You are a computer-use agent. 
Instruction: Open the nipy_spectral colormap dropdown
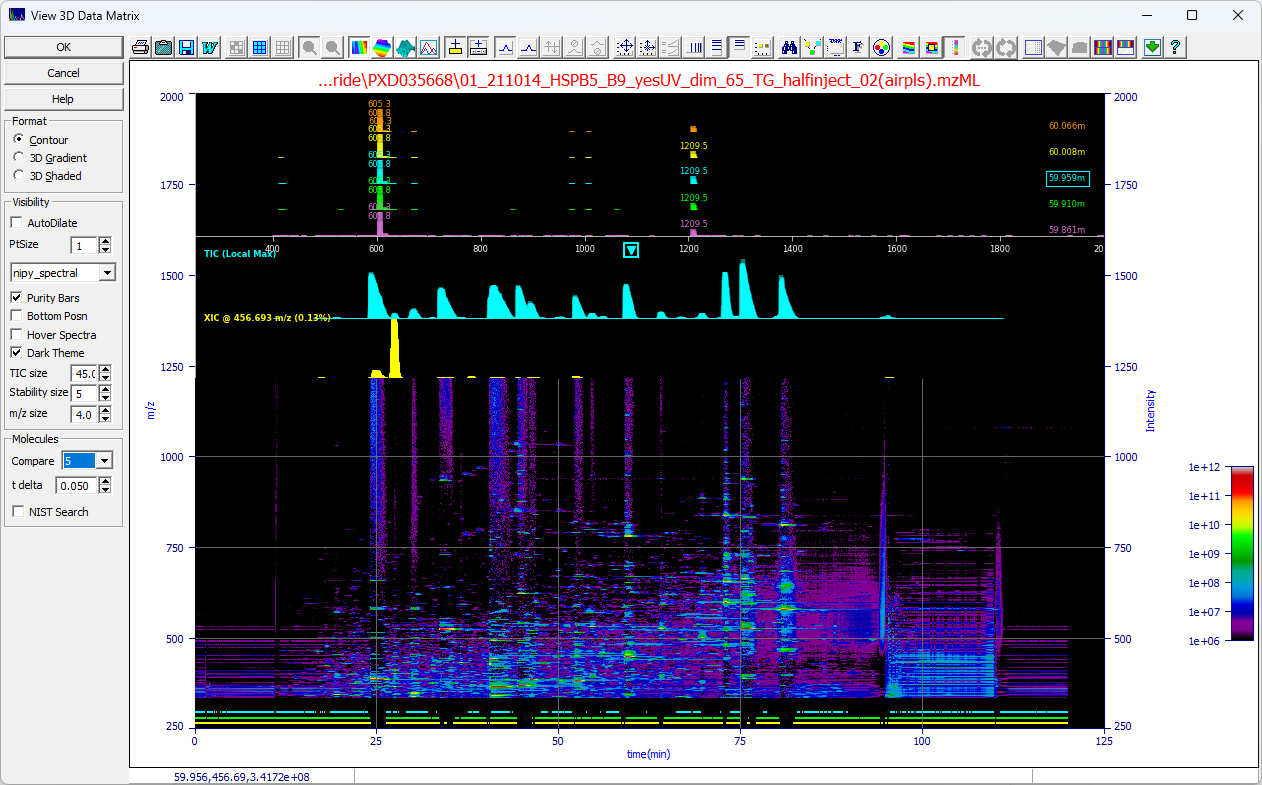[x=107, y=272]
